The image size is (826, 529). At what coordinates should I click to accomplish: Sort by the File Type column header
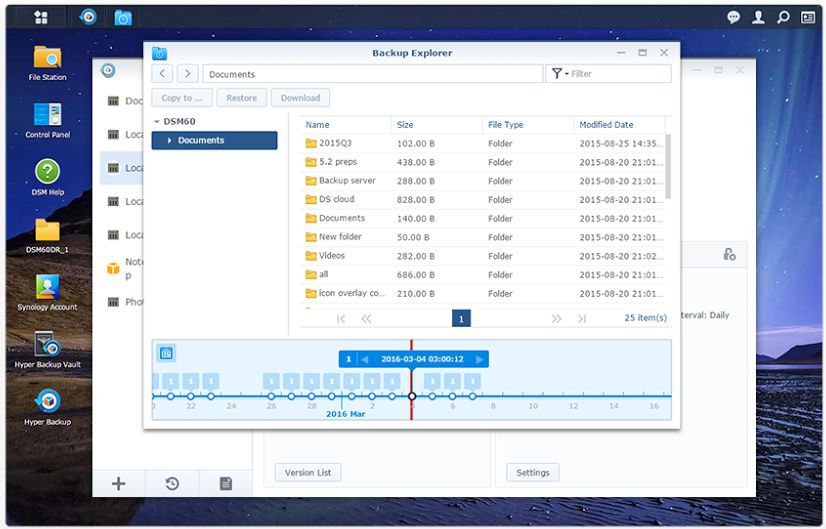click(x=528, y=125)
